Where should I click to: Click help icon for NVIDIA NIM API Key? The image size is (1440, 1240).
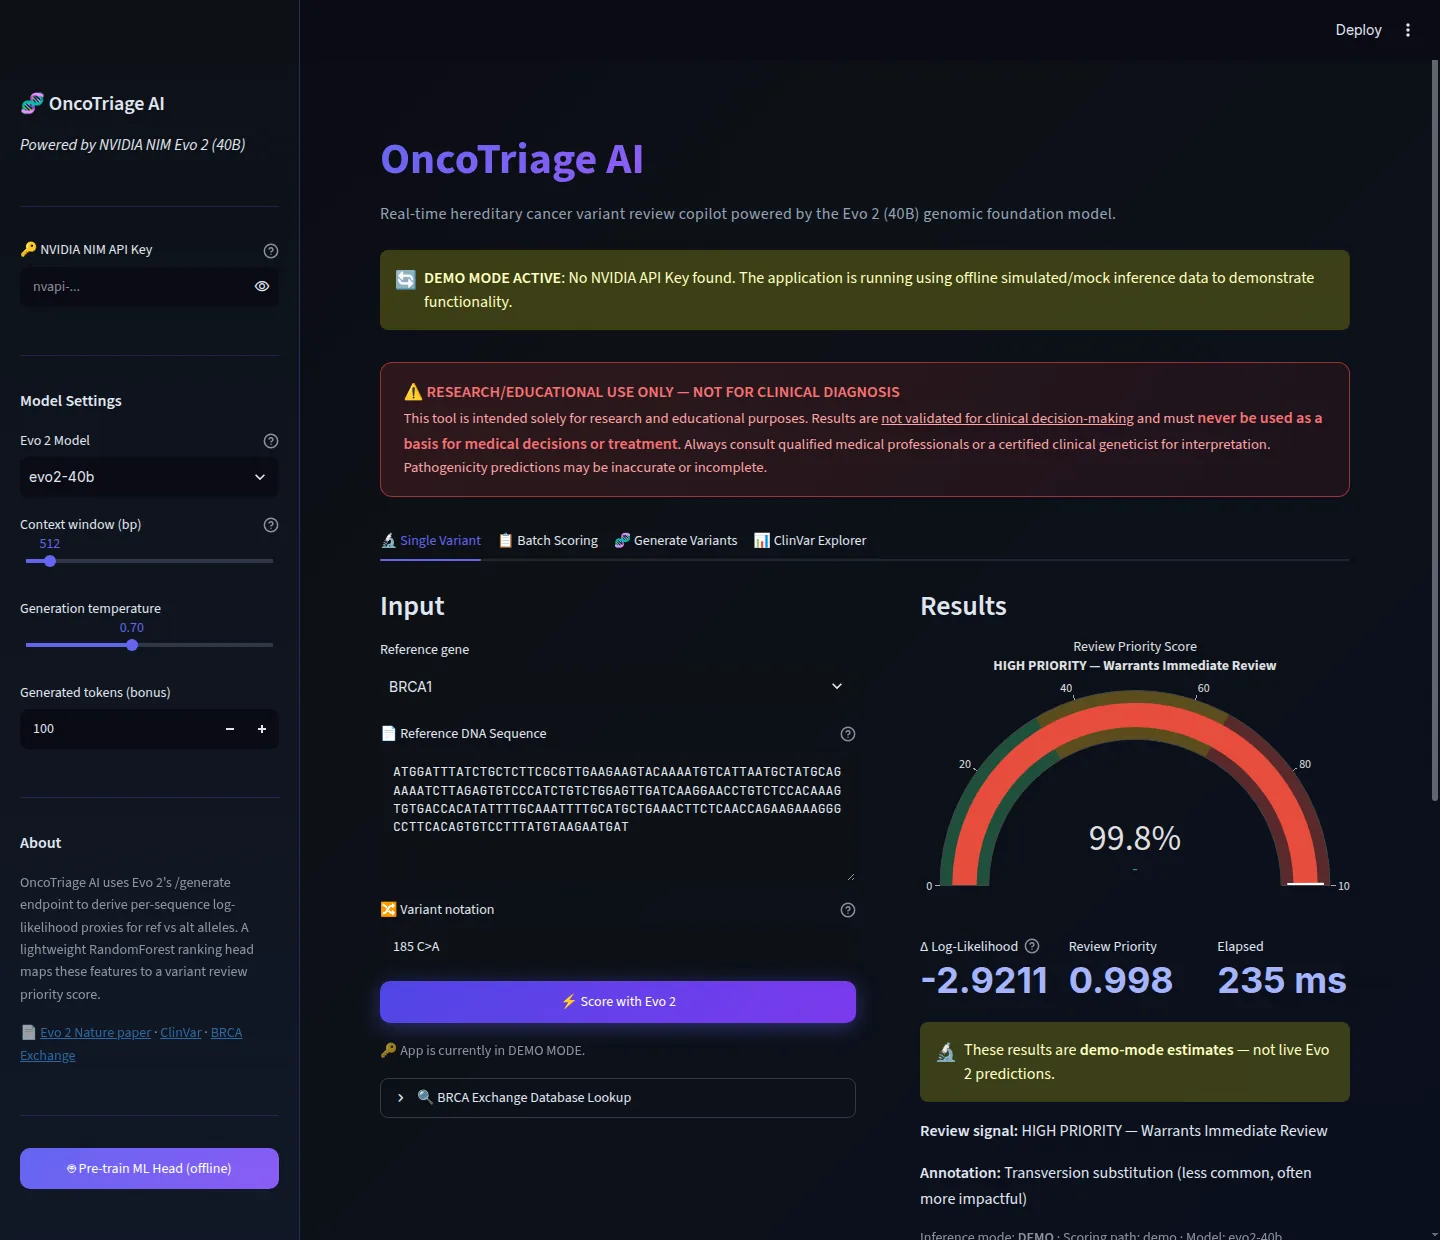[270, 251]
